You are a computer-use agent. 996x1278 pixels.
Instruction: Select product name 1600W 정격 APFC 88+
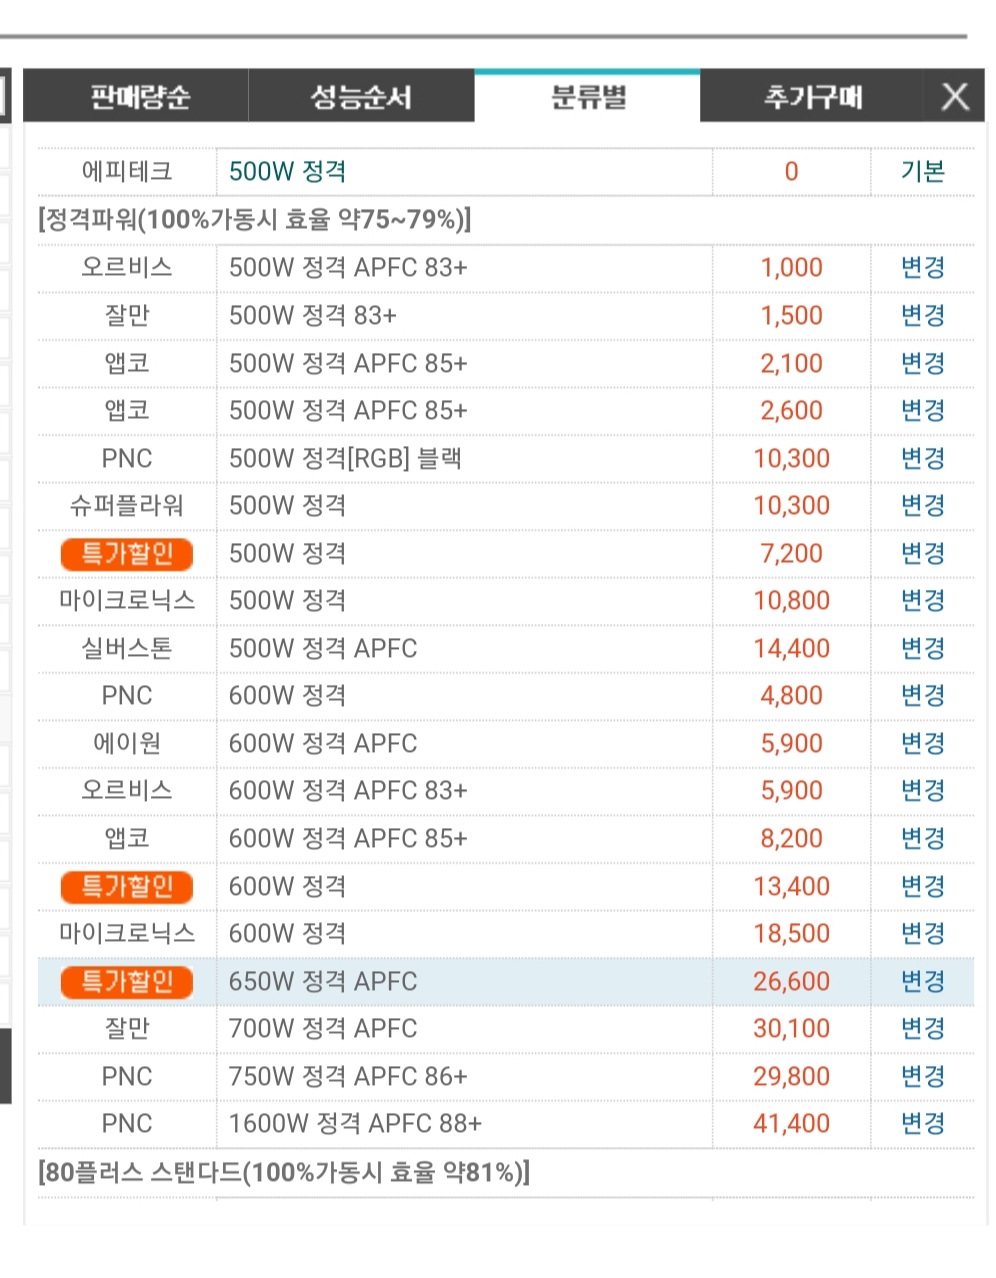pos(355,1123)
